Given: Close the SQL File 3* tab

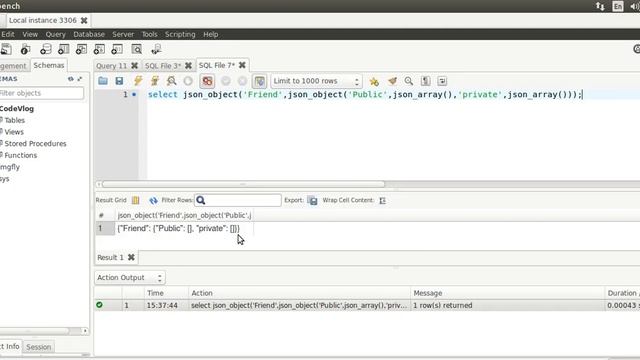Looking at the screenshot, I should tap(188, 65).
